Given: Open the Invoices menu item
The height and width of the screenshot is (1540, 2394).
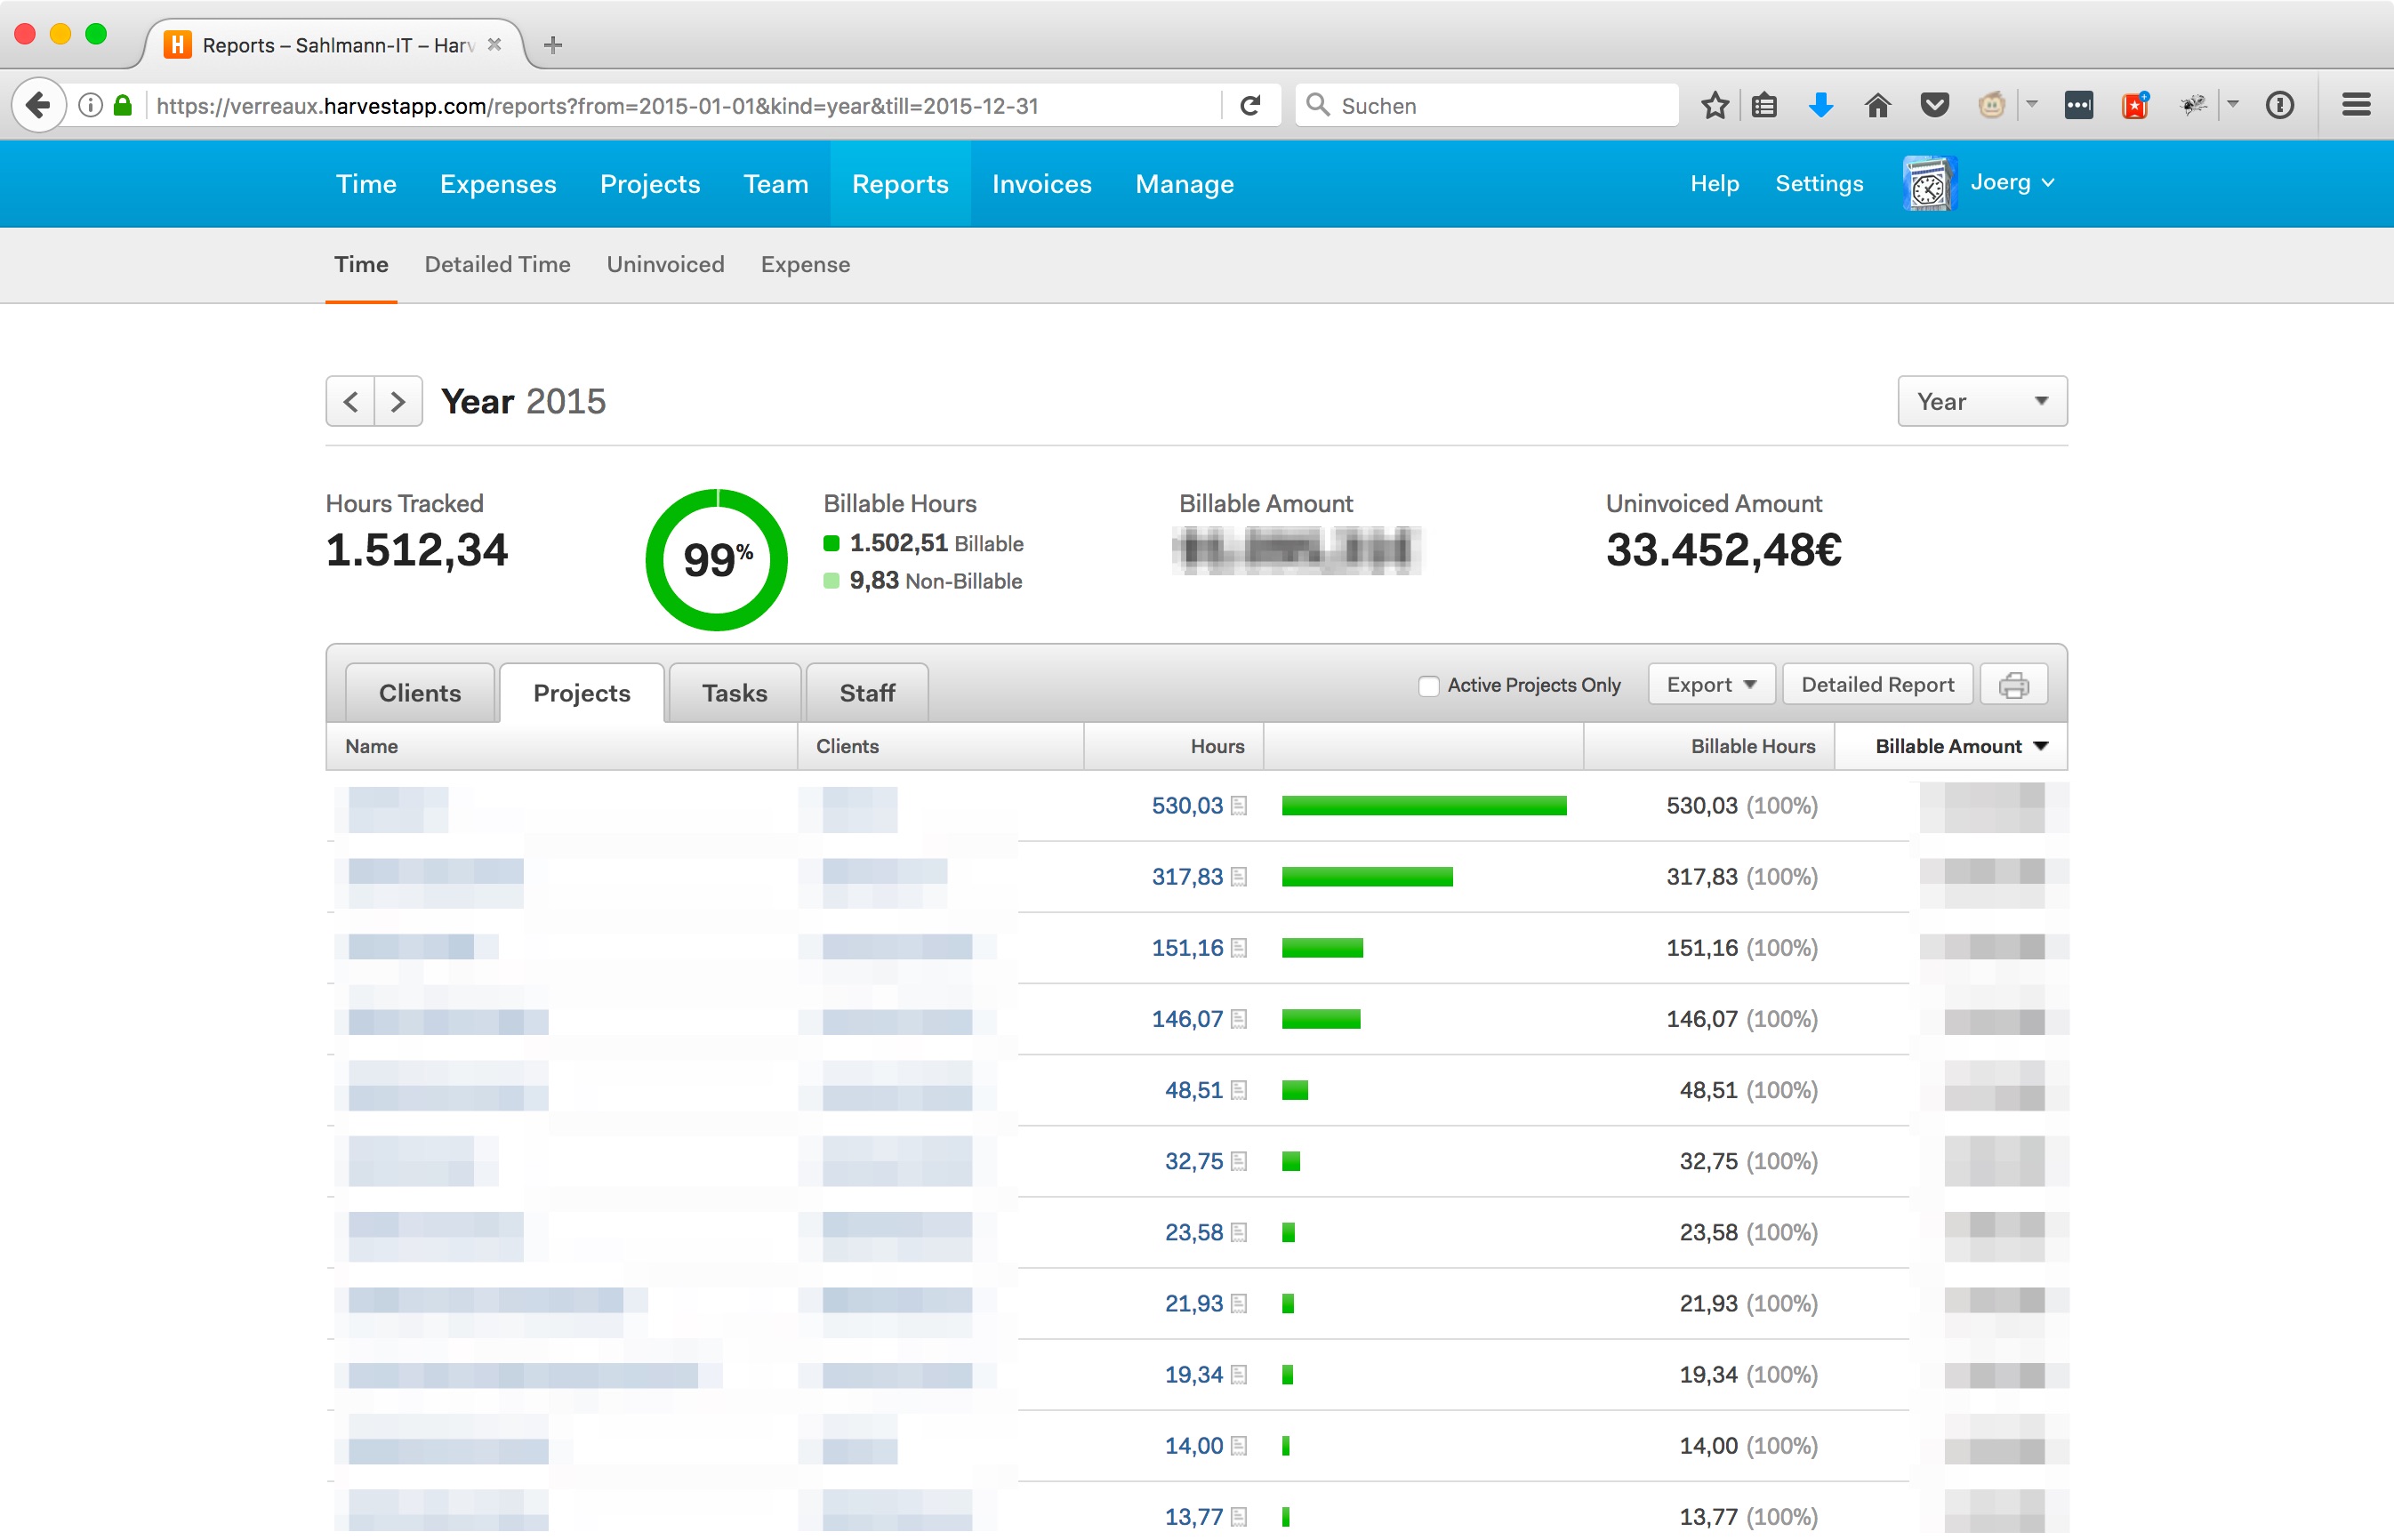Looking at the screenshot, I should 1041,184.
